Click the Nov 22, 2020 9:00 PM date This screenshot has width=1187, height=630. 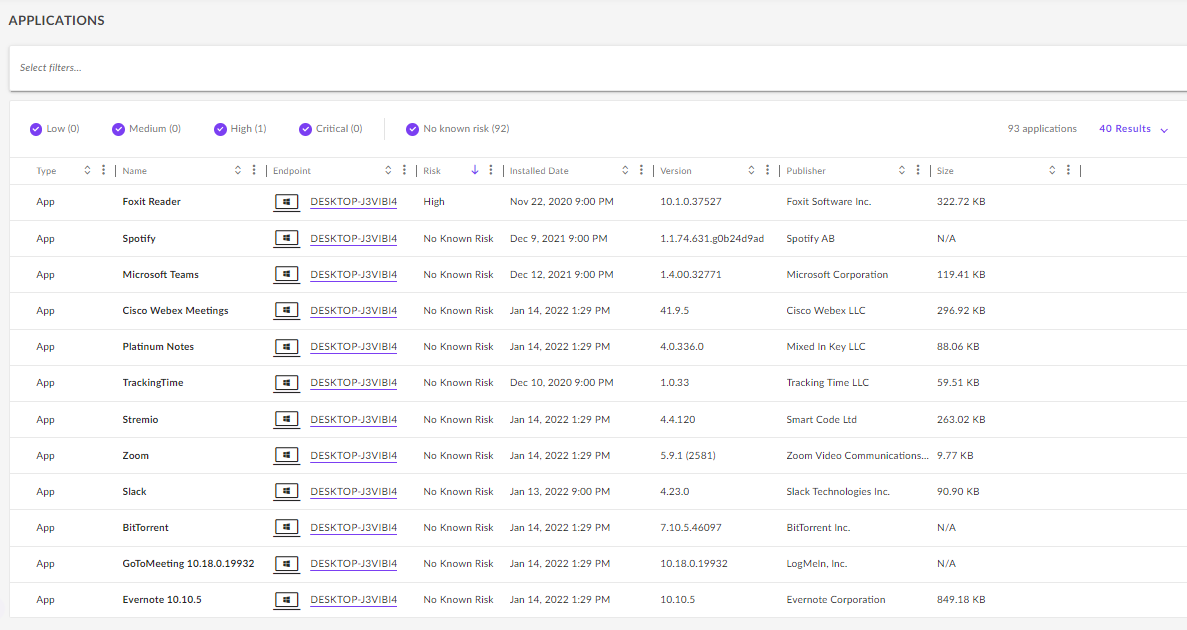[x=562, y=202]
